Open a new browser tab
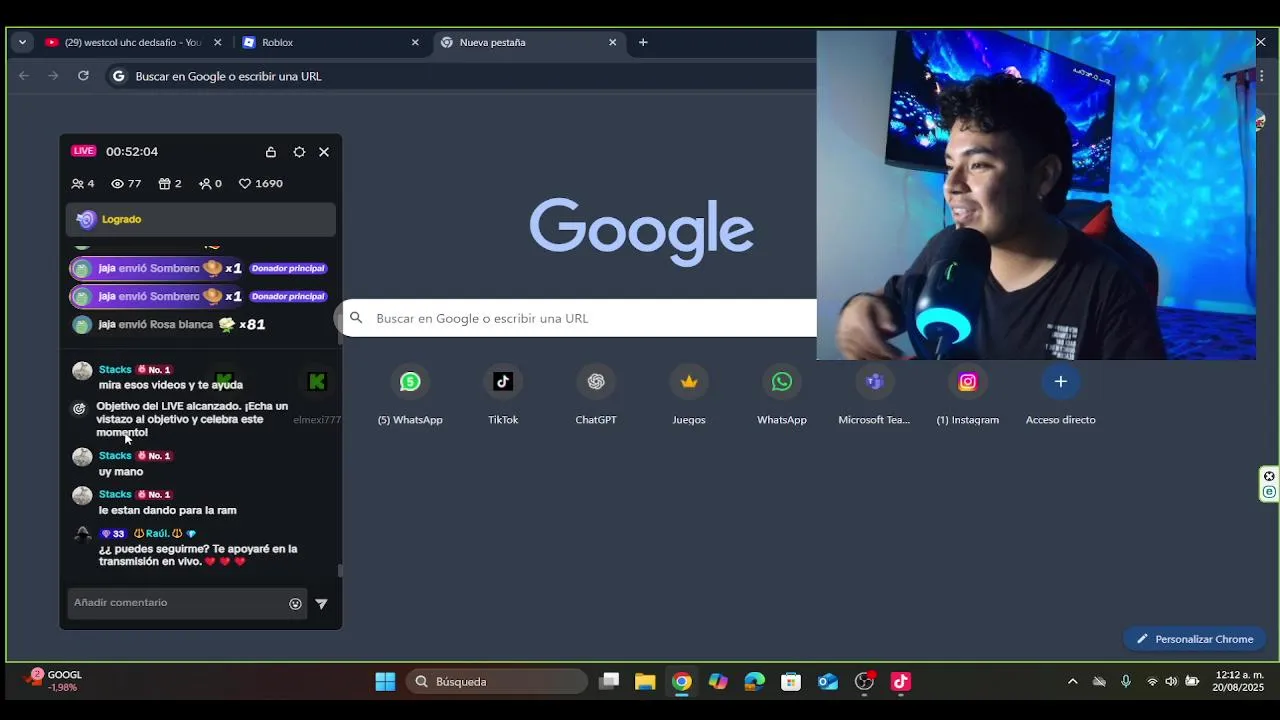Viewport: 1280px width, 720px height. tap(643, 43)
